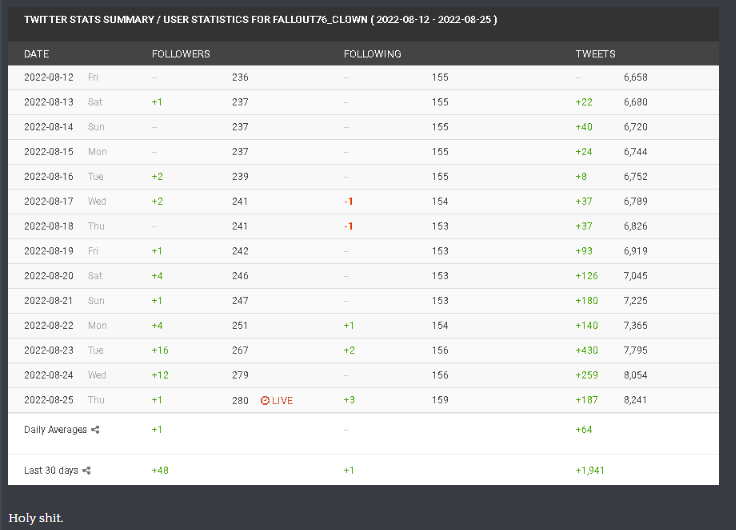Click the +259 tweets change value
The width and height of the screenshot is (736, 530).
point(587,376)
